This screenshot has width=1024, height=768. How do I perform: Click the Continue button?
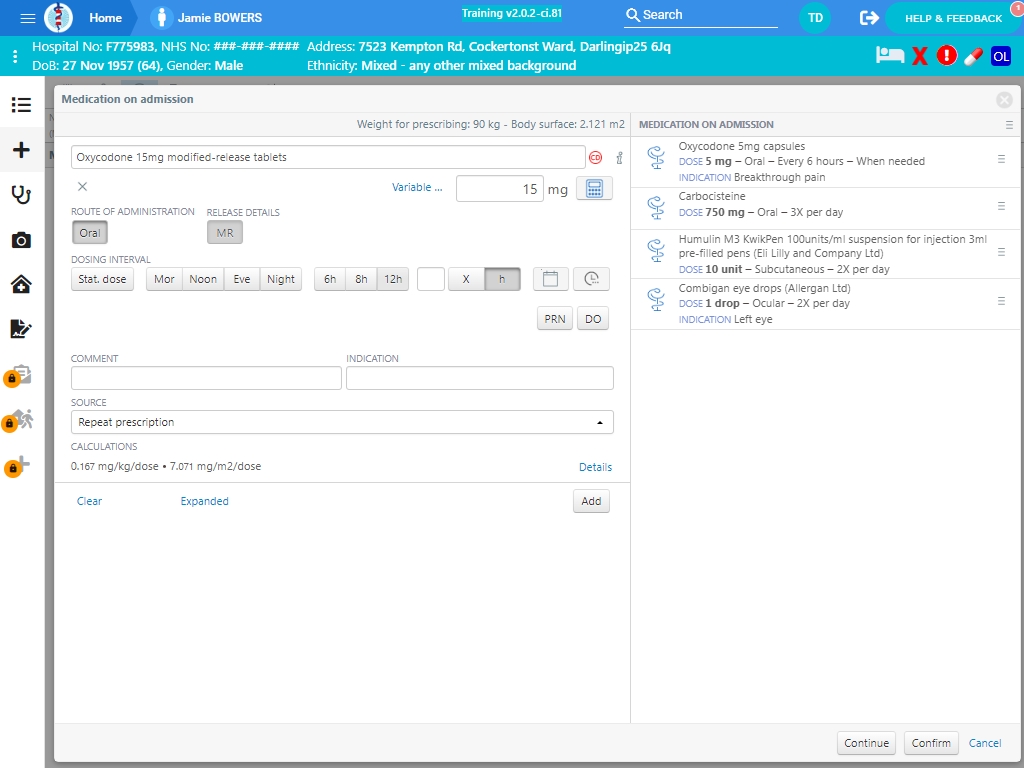pos(866,743)
